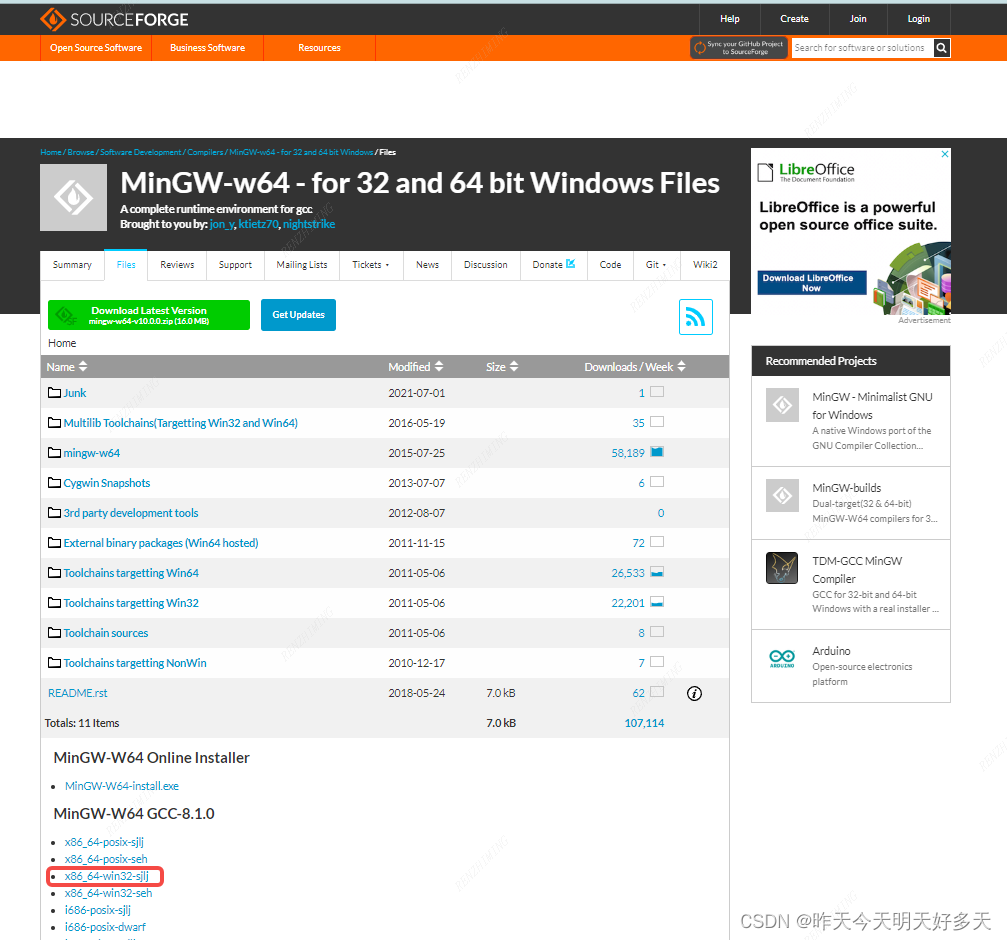Open Toolchains targetting Win32 folder
Screen dimensions: 1007x940
coord(131,603)
